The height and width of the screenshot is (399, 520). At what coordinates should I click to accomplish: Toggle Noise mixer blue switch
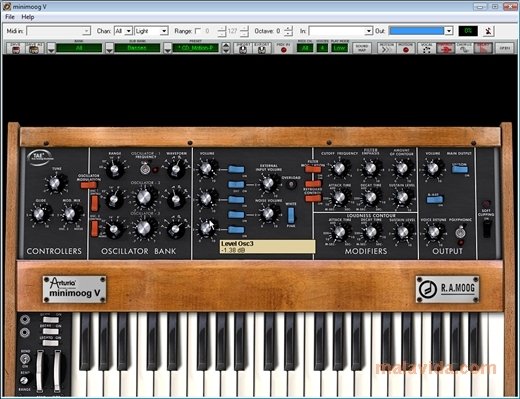(x=236, y=214)
